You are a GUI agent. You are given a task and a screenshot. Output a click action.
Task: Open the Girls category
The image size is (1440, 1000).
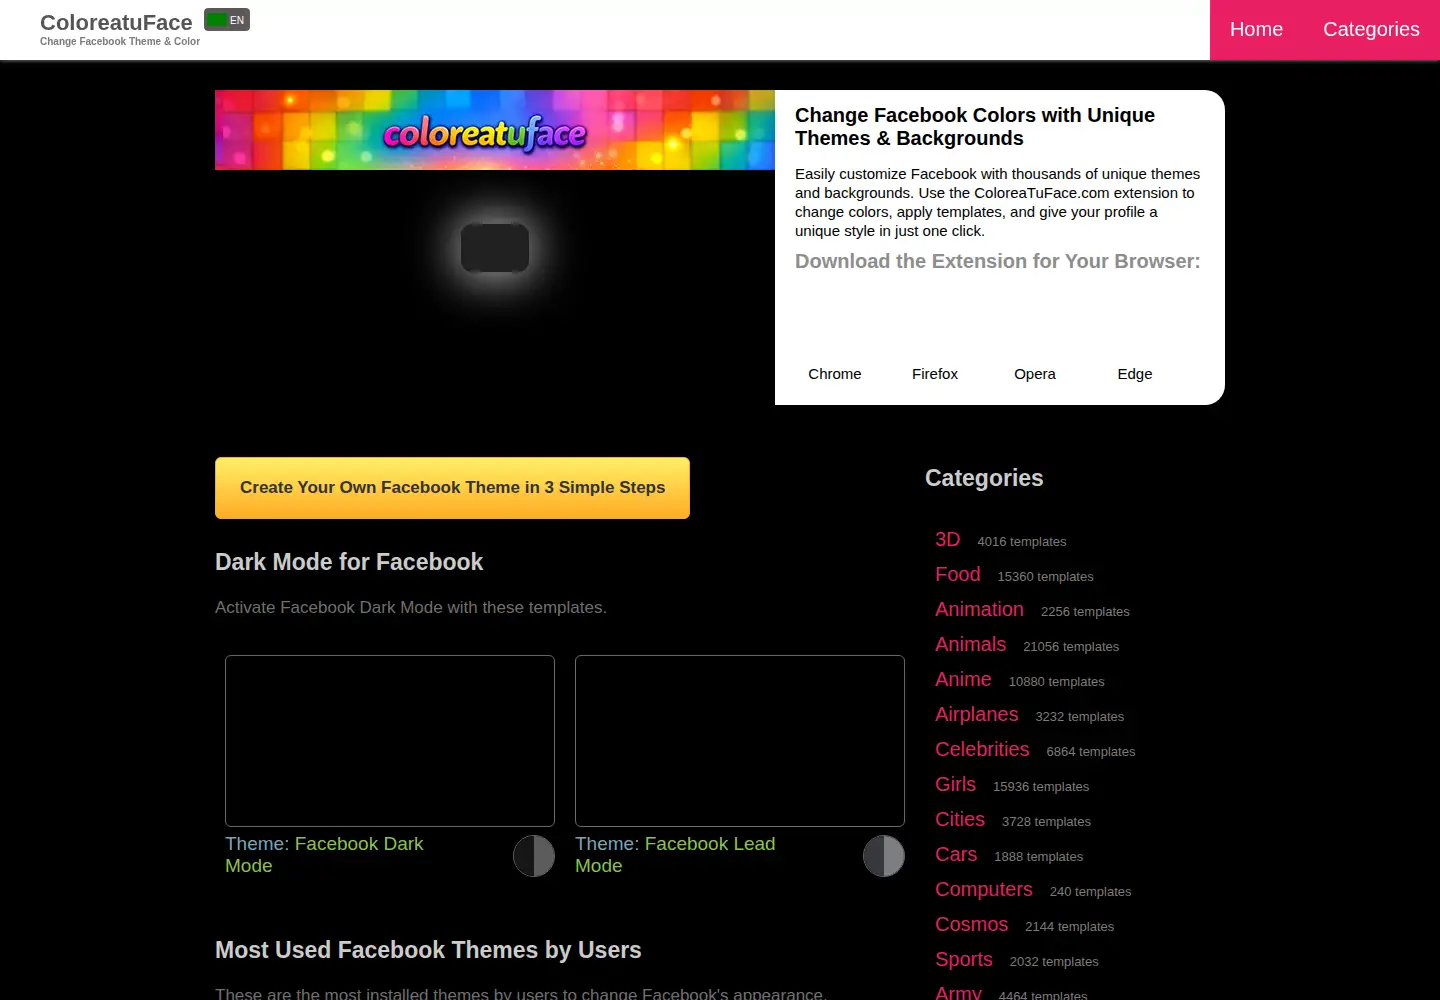(955, 784)
